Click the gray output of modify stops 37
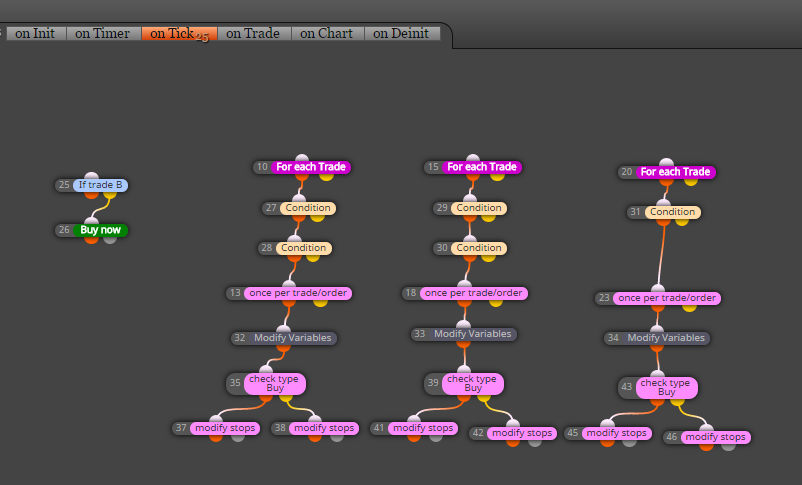 238,437
